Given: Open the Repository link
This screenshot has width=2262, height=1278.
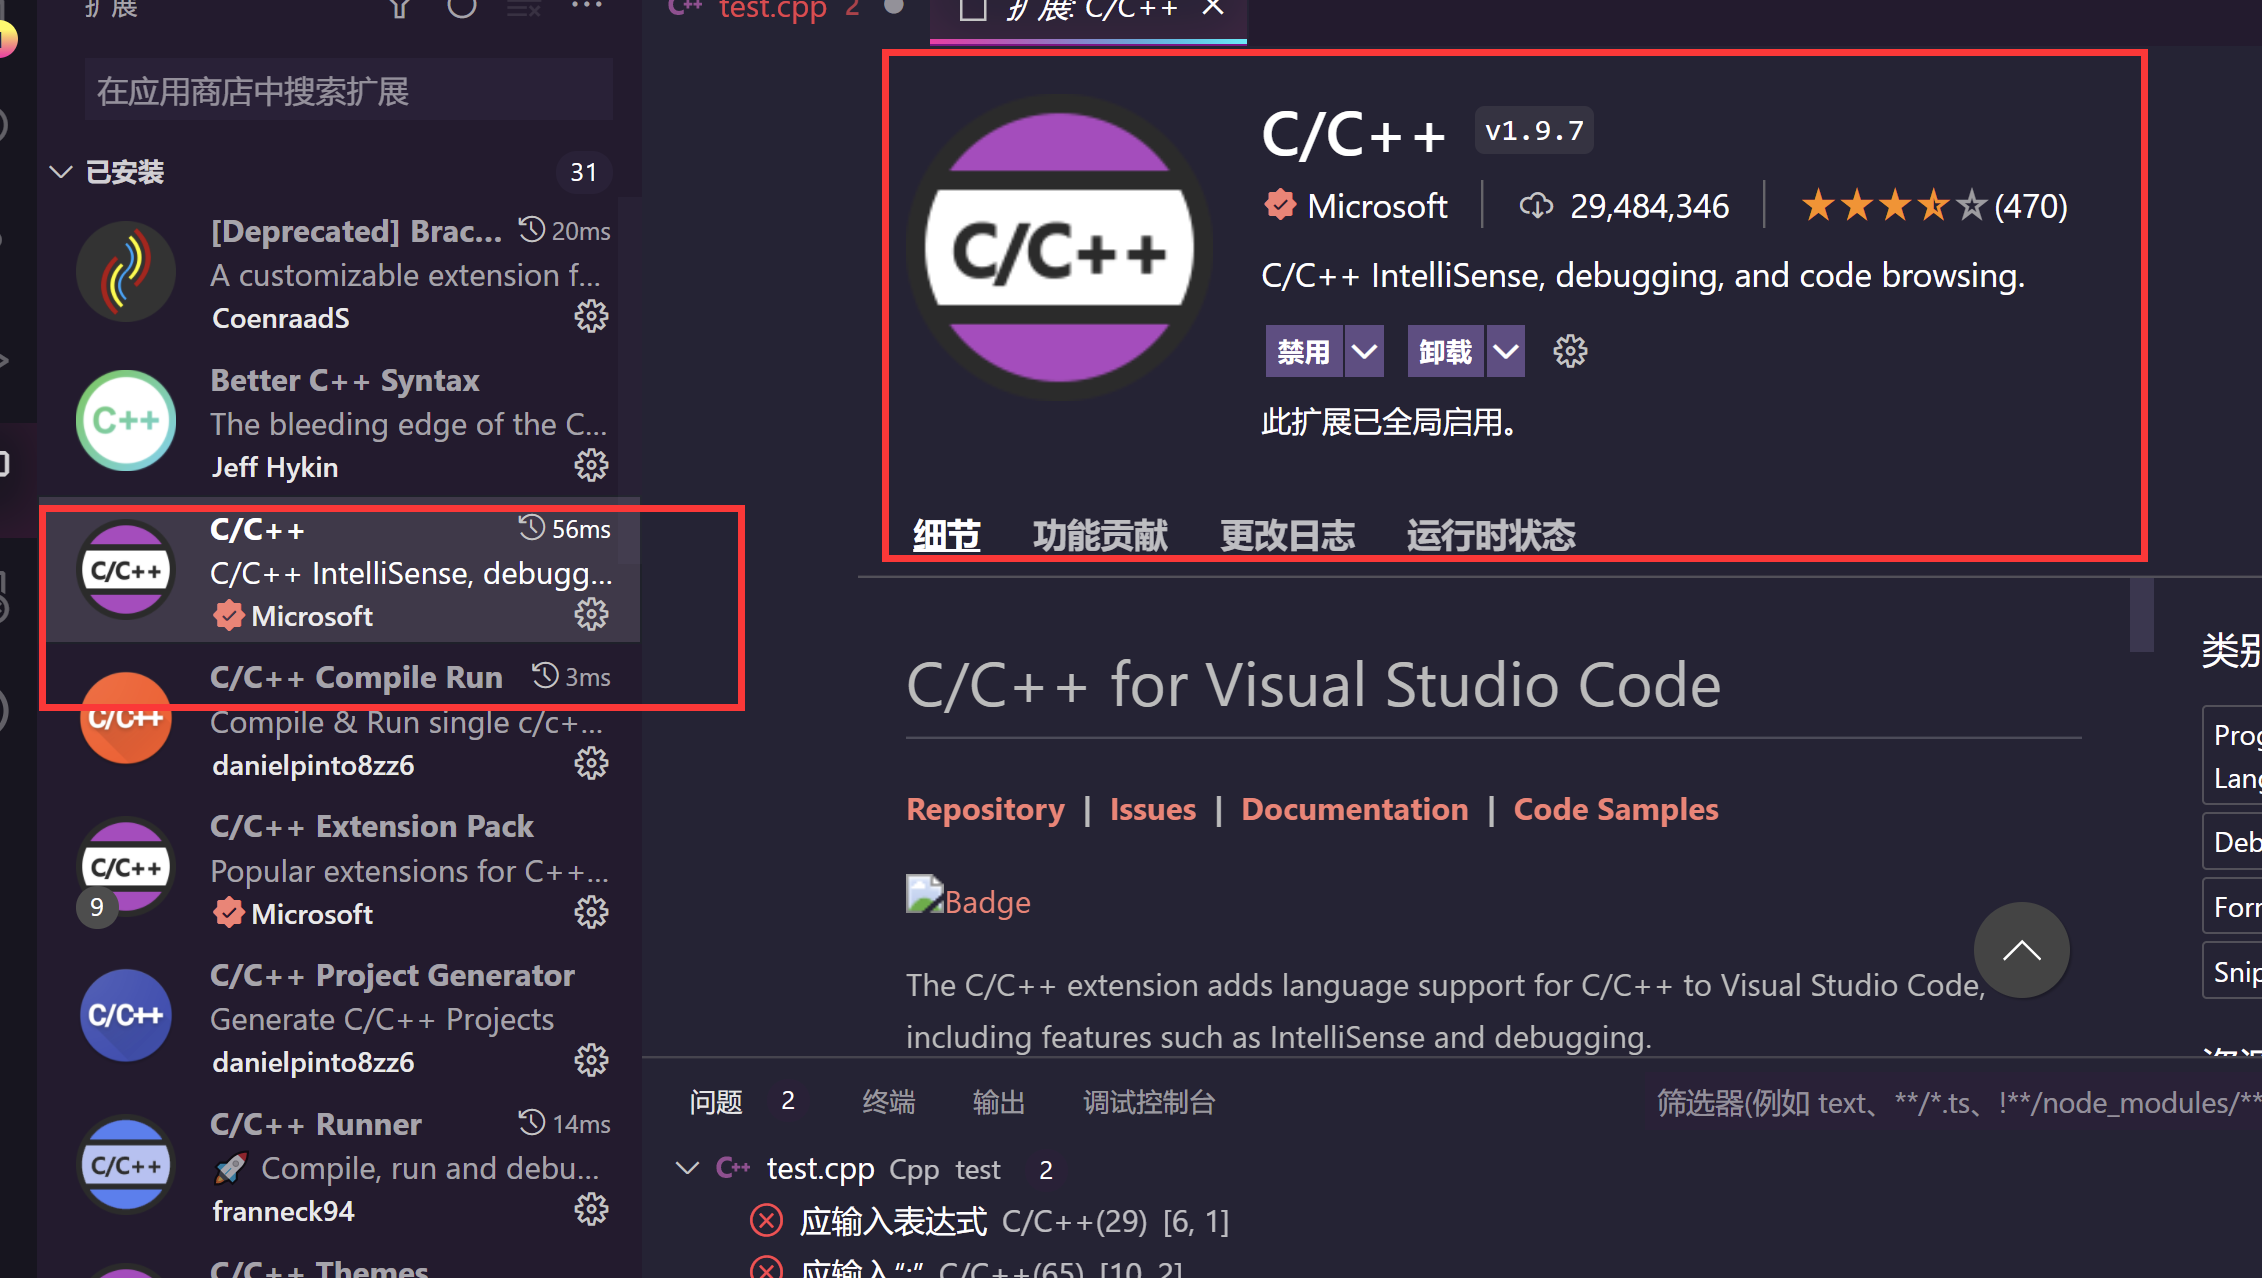Looking at the screenshot, I should coord(985,808).
